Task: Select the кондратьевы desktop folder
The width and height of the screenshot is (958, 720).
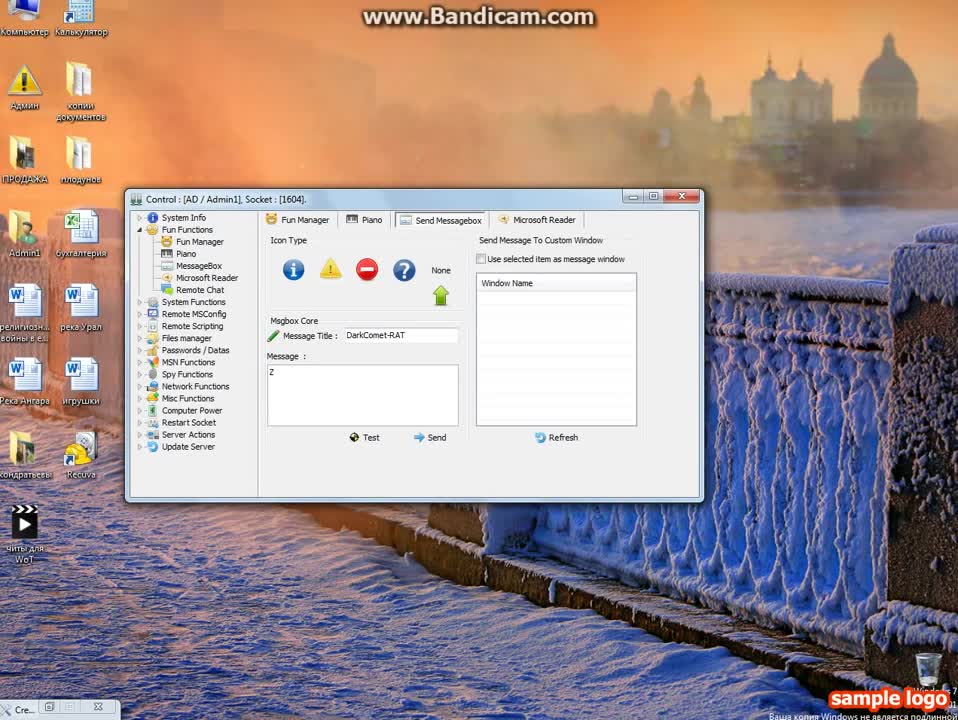Action: [24, 455]
